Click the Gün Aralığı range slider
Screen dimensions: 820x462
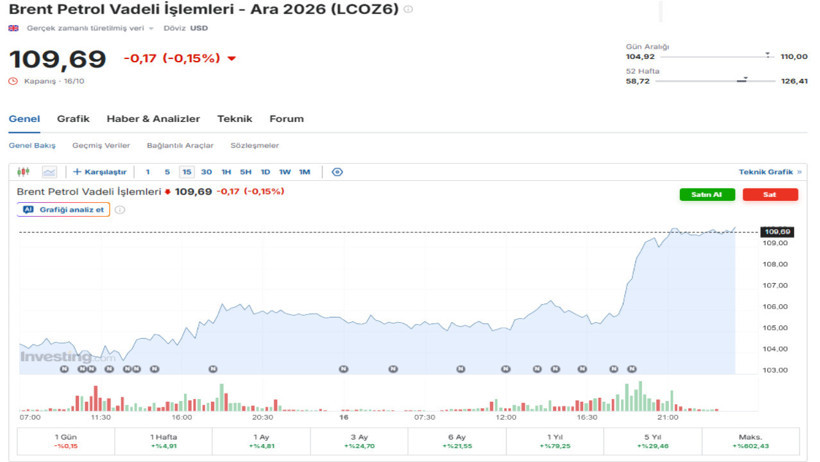coord(717,56)
